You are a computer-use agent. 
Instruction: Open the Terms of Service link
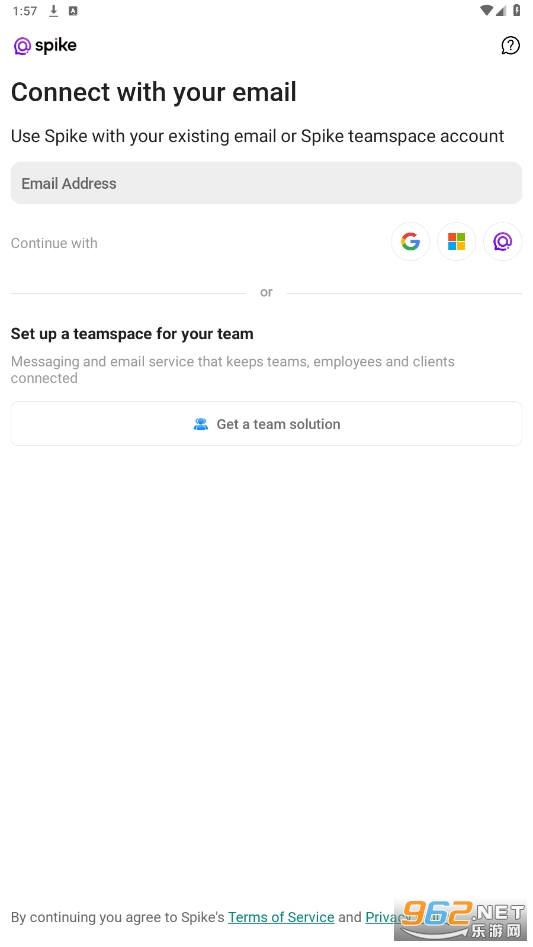point(281,917)
